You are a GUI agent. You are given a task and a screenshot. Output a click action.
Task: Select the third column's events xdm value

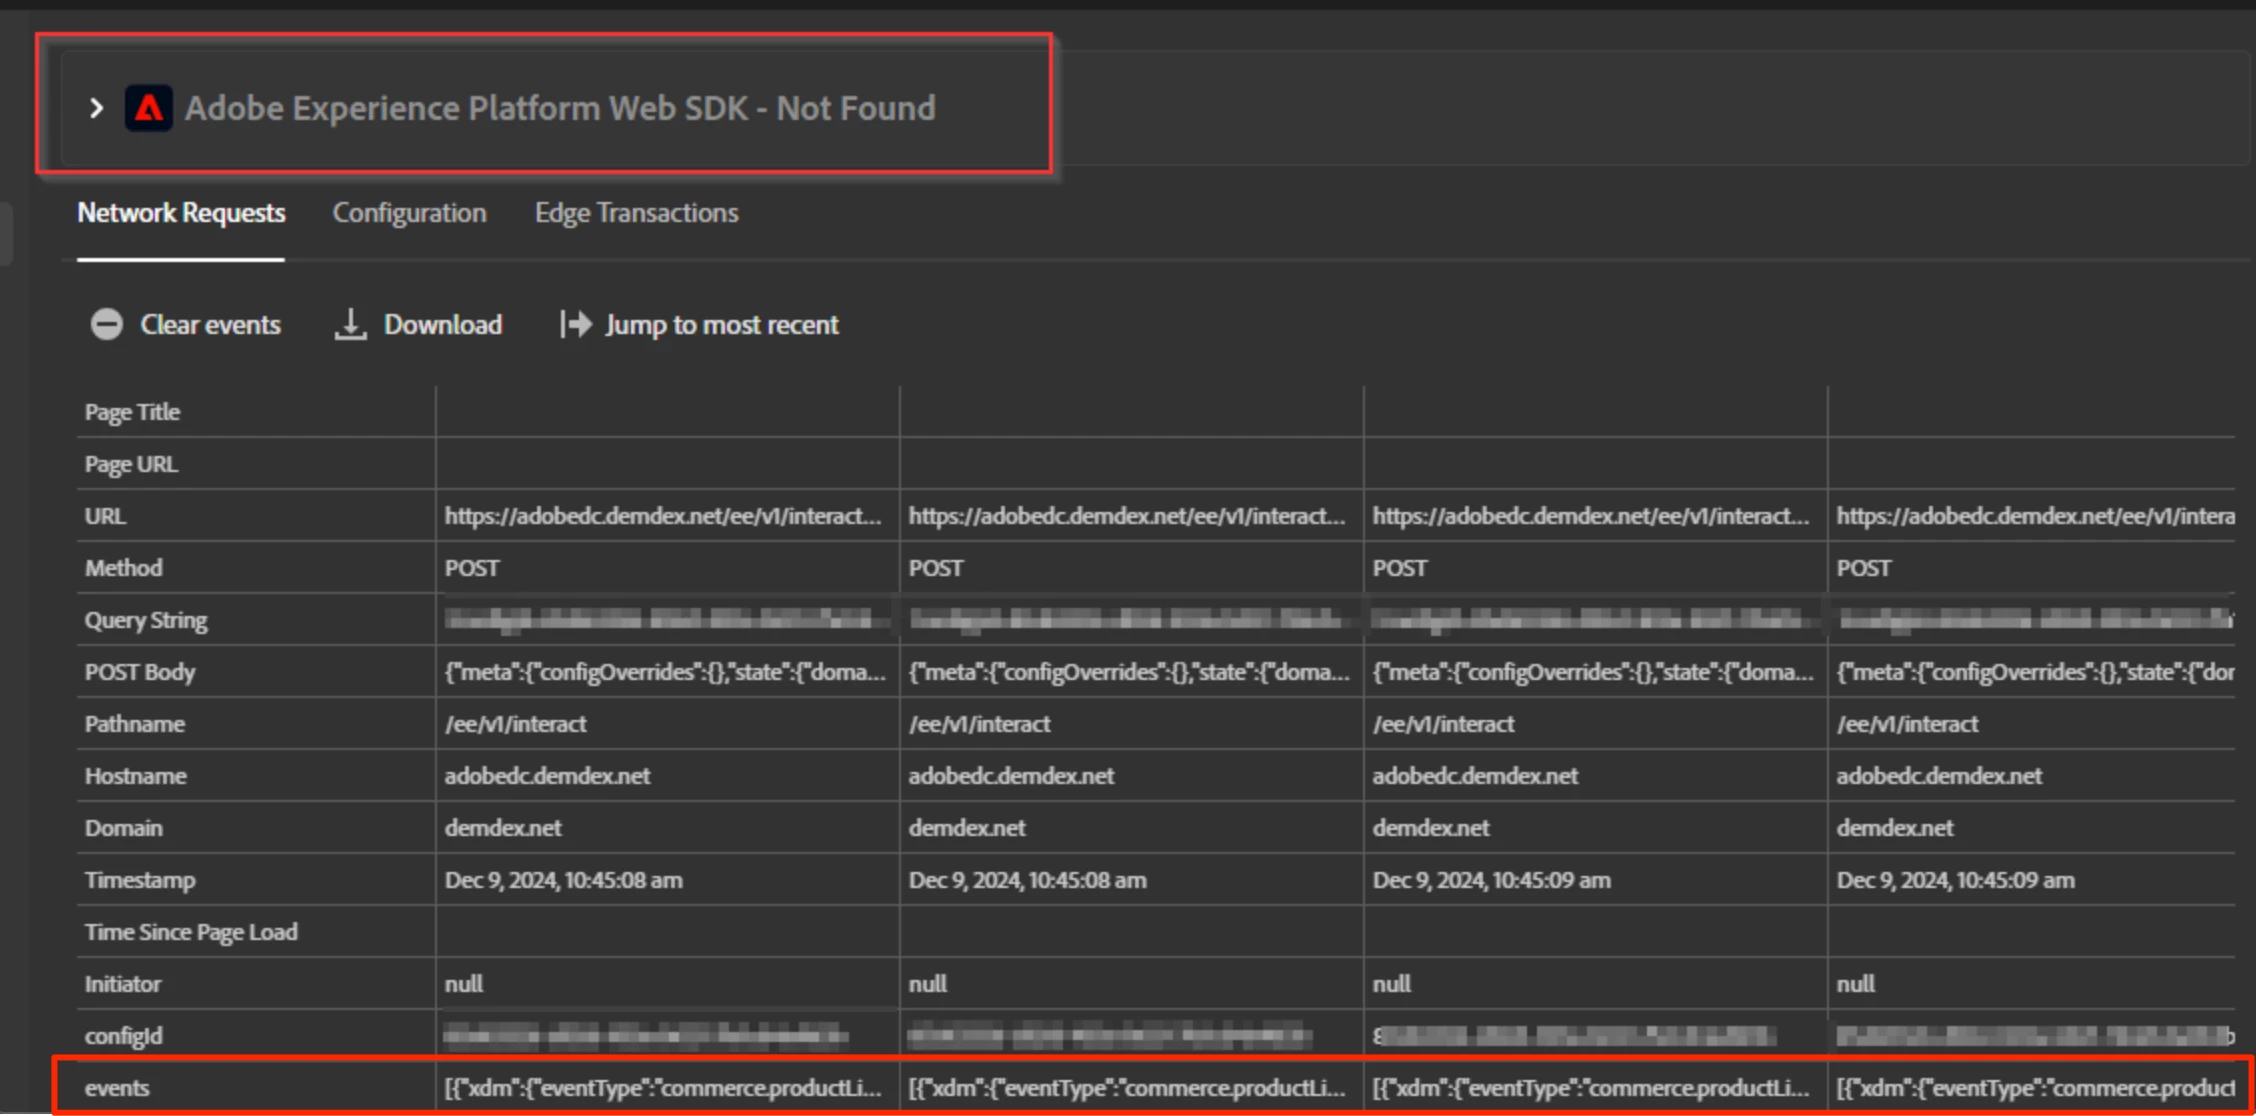click(1591, 1088)
